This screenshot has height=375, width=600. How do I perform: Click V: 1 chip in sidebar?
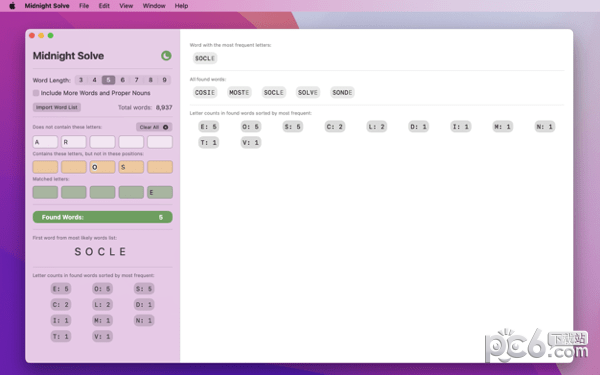tap(102, 336)
